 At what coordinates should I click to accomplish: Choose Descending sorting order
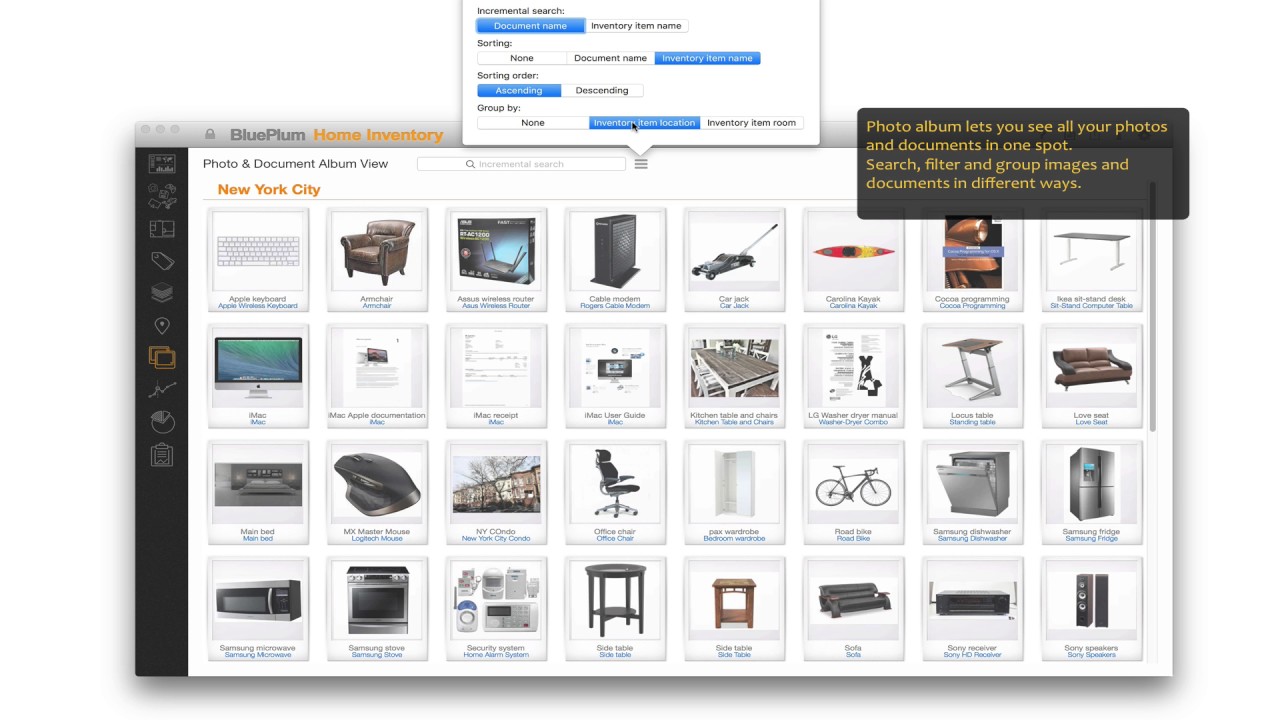point(602,90)
